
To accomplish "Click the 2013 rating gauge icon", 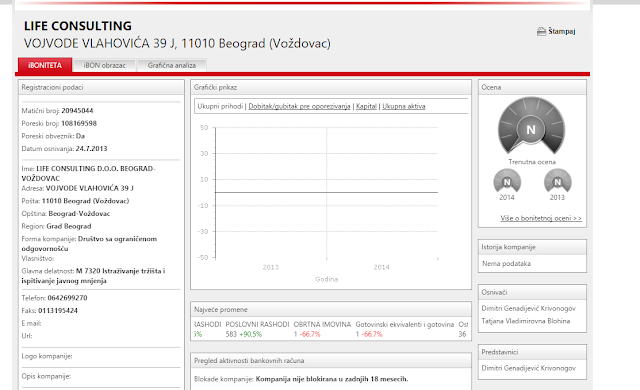I will 558,181.
